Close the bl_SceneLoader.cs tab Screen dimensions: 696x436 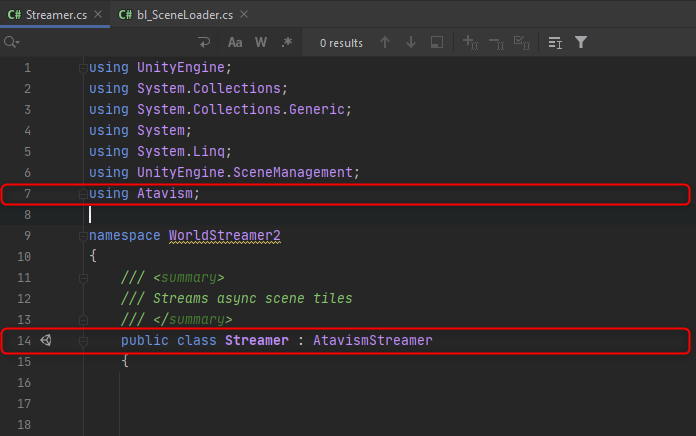(244, 14)
